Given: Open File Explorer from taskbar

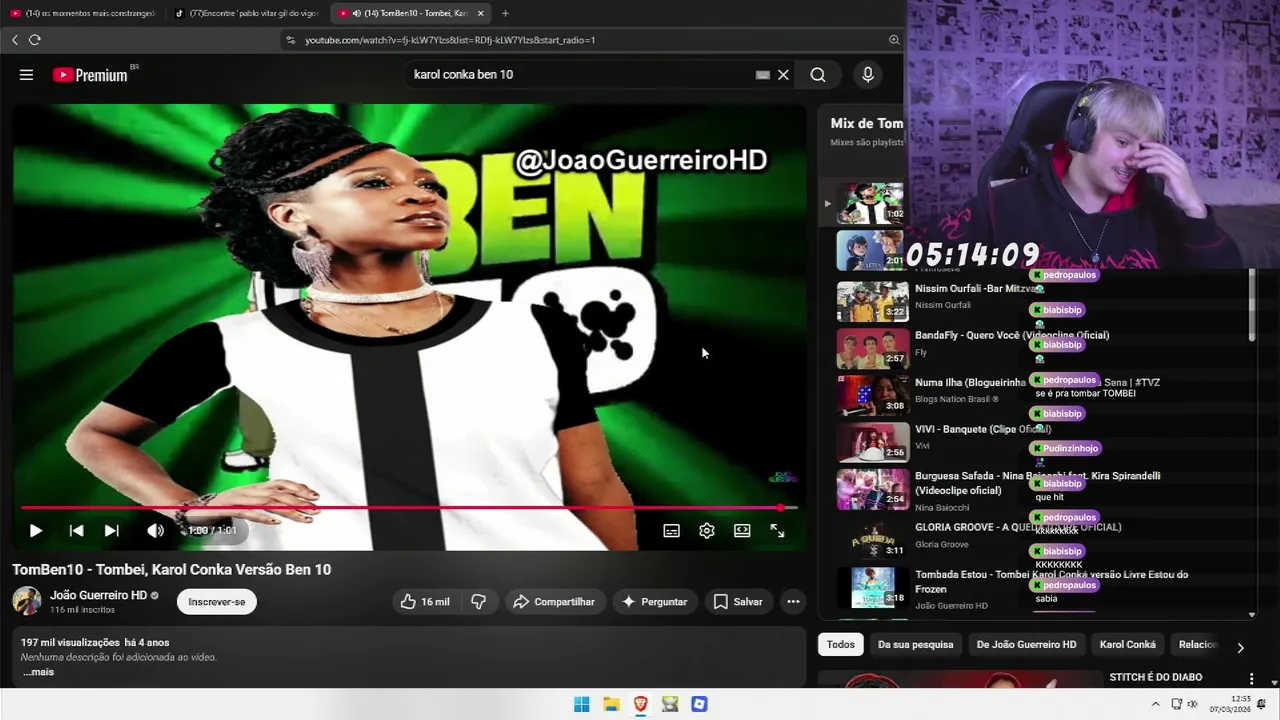Looking at the screenshot, I should click(x=611, y=704).
